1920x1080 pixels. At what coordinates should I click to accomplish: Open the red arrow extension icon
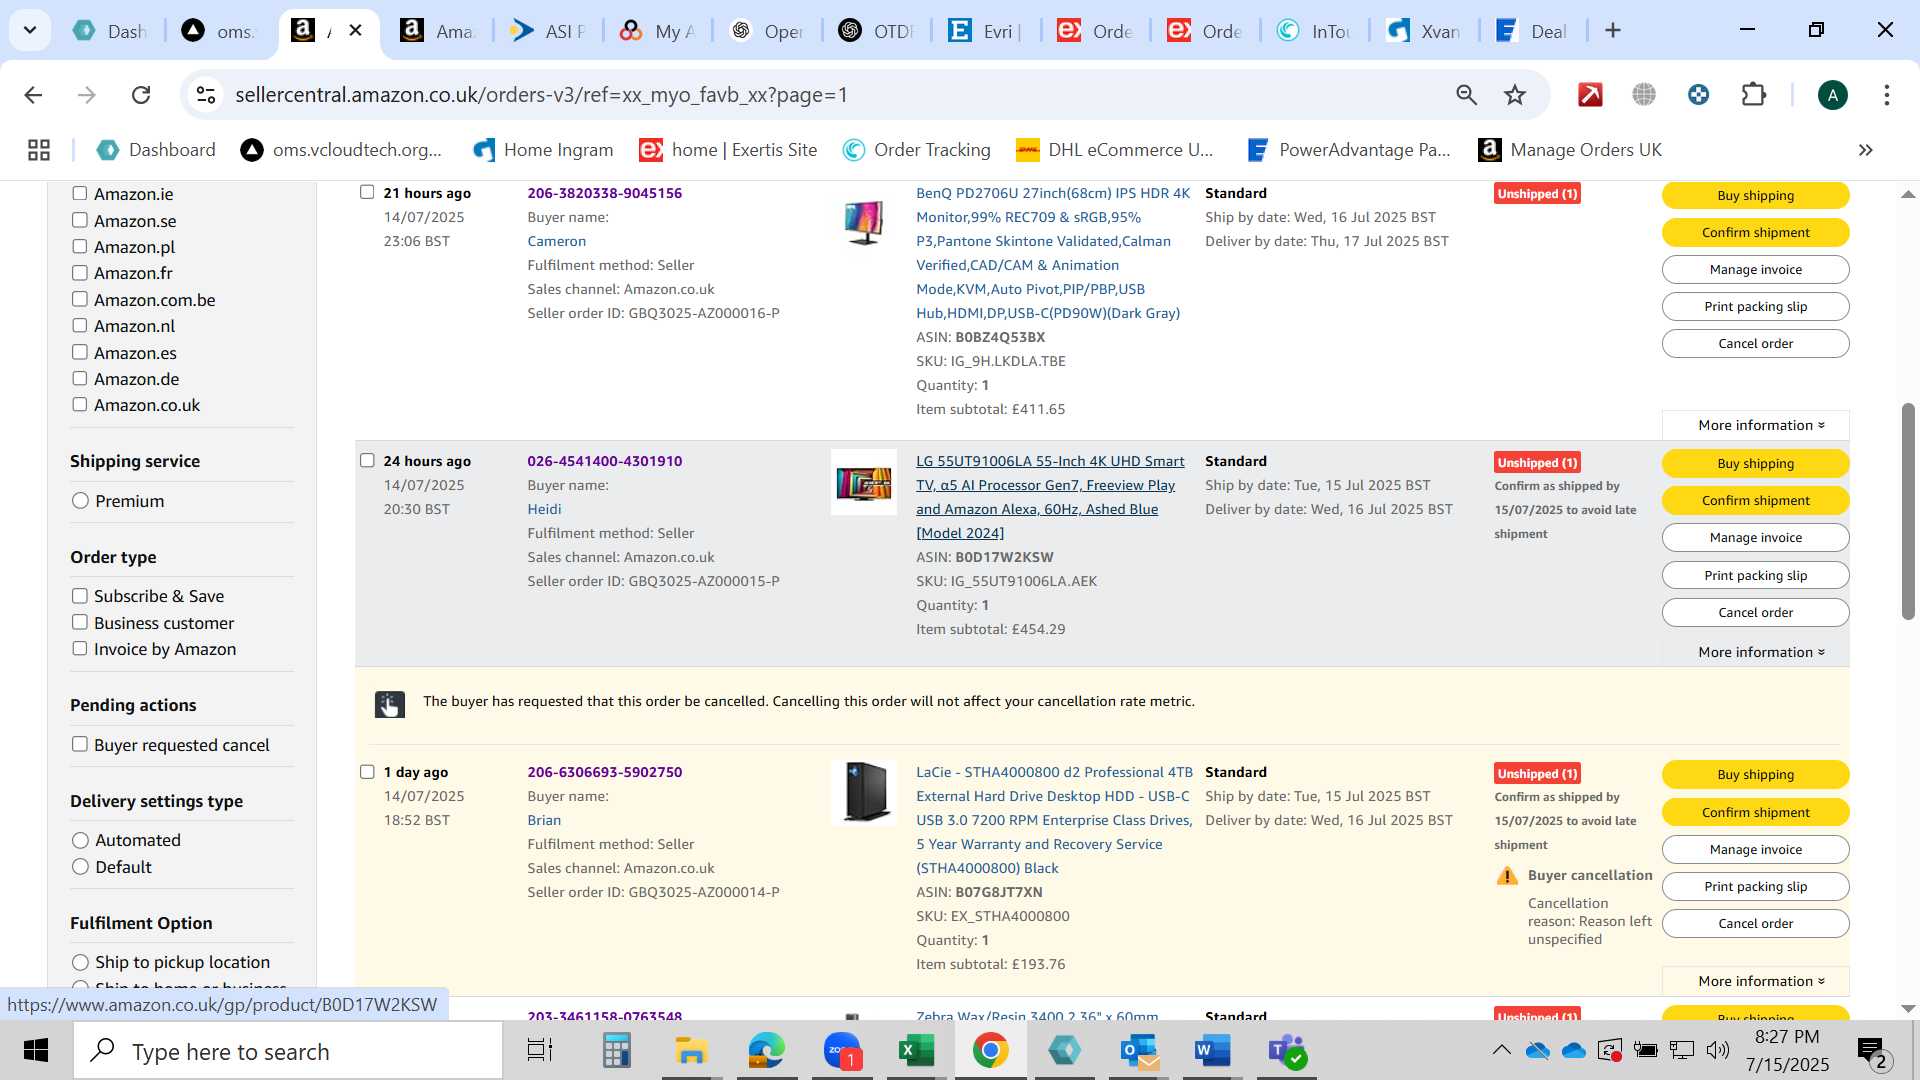tap(1590, 95)
